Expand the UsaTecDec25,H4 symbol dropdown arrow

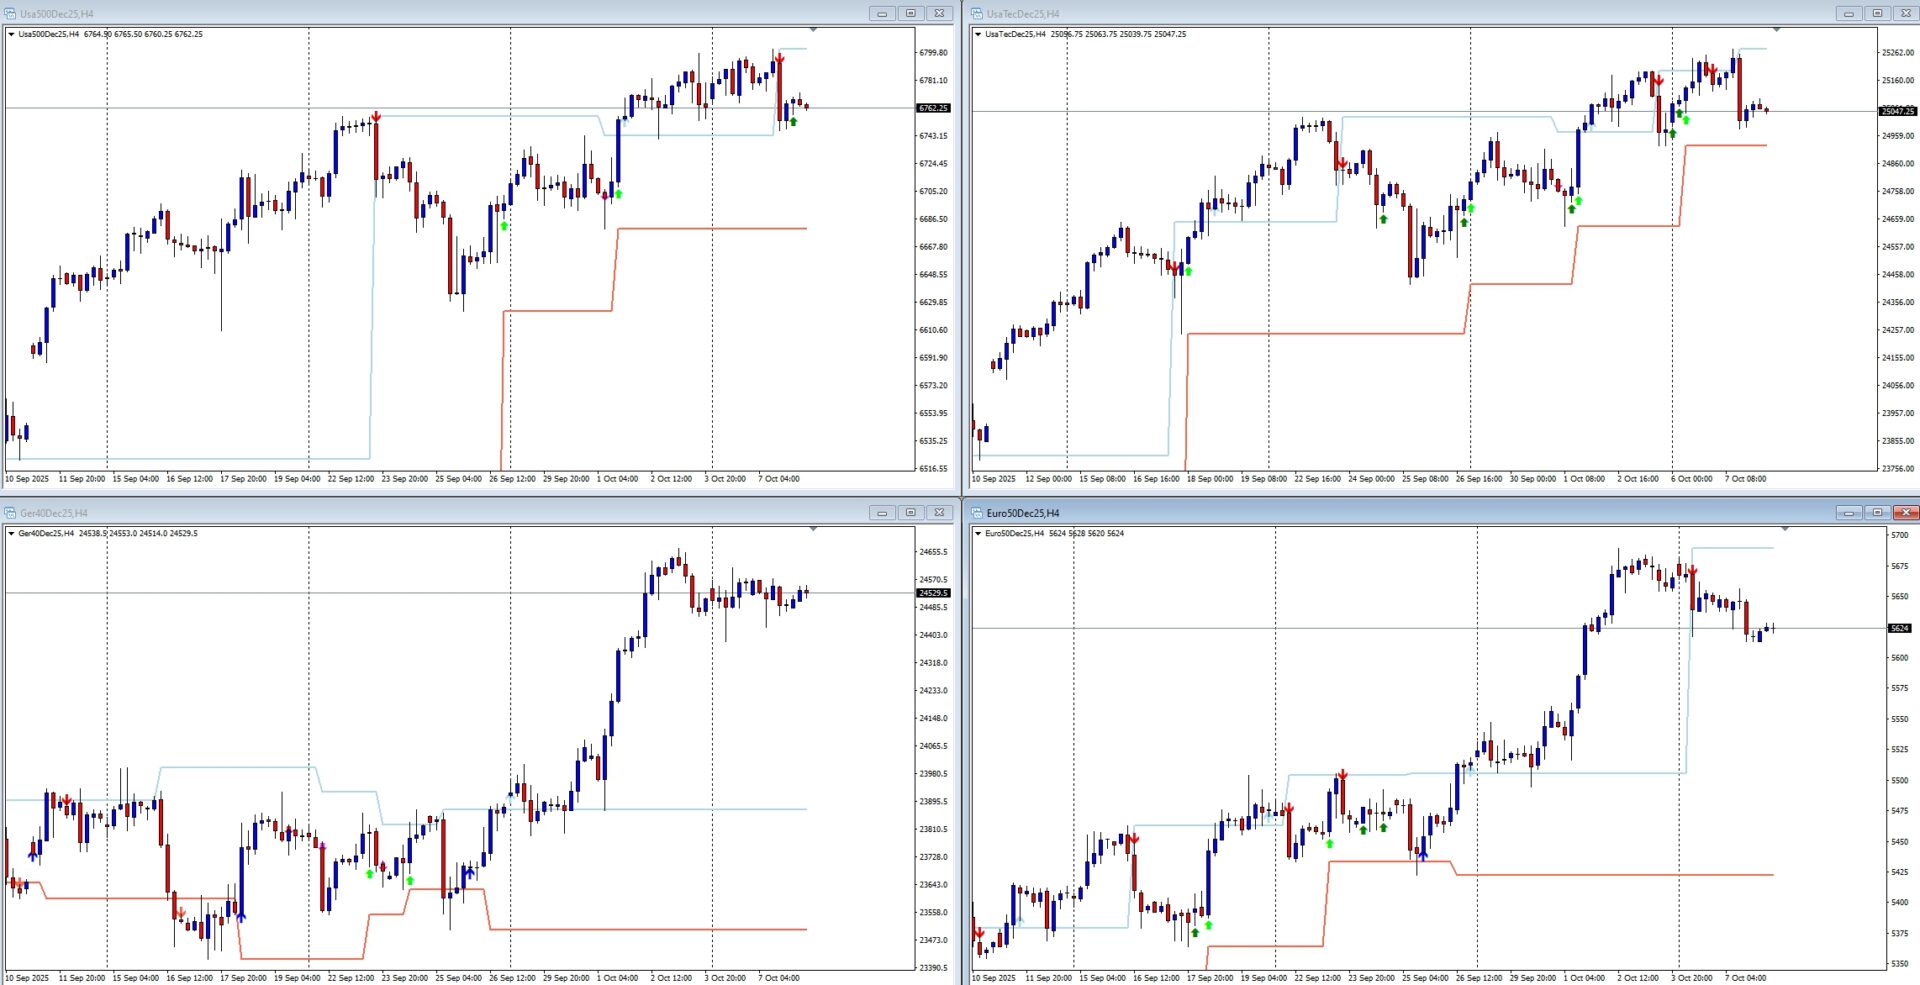(978, 34)
